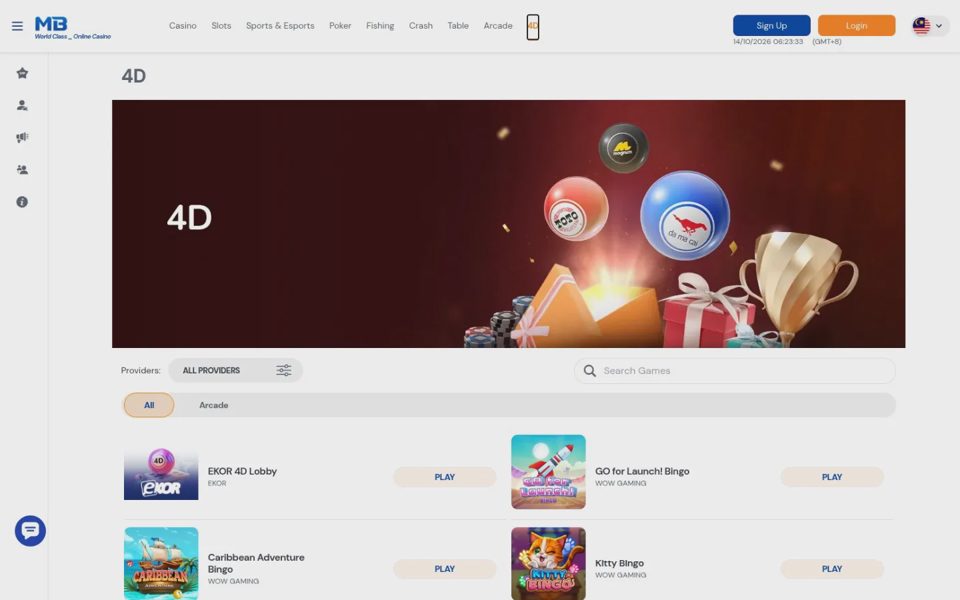Play Caribbean Adventure Bingo
Image resolution: width=960 pixels, height=600 pixels.
click(x=444, y=569)
